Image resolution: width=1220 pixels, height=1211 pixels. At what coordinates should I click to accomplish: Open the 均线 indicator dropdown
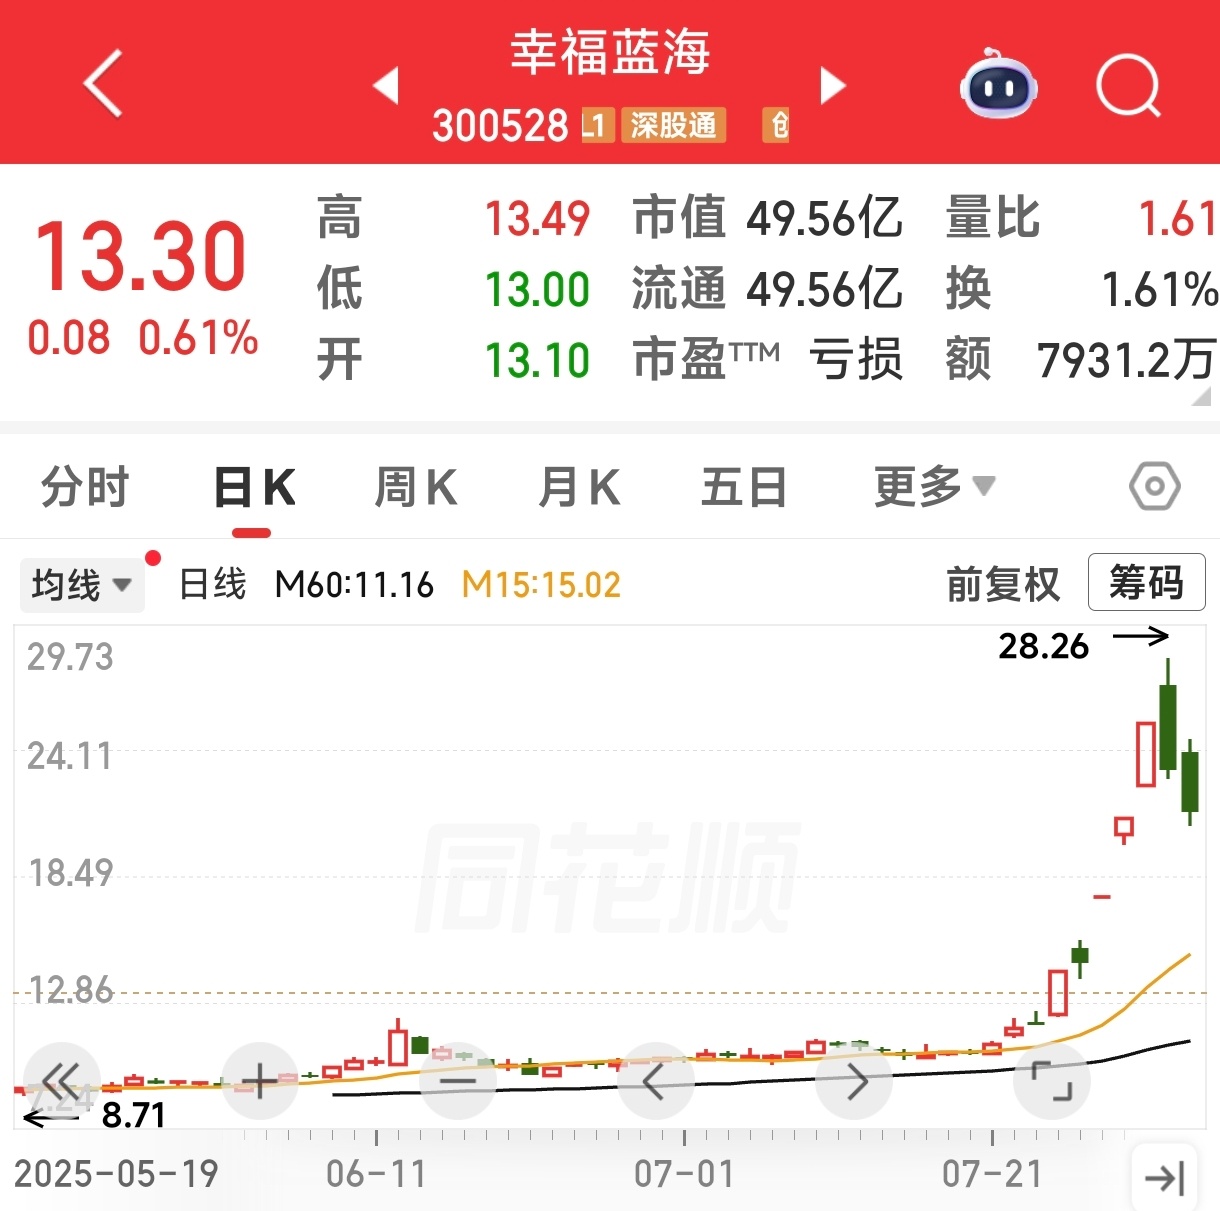pyautogui.click(x=82, y=585)
